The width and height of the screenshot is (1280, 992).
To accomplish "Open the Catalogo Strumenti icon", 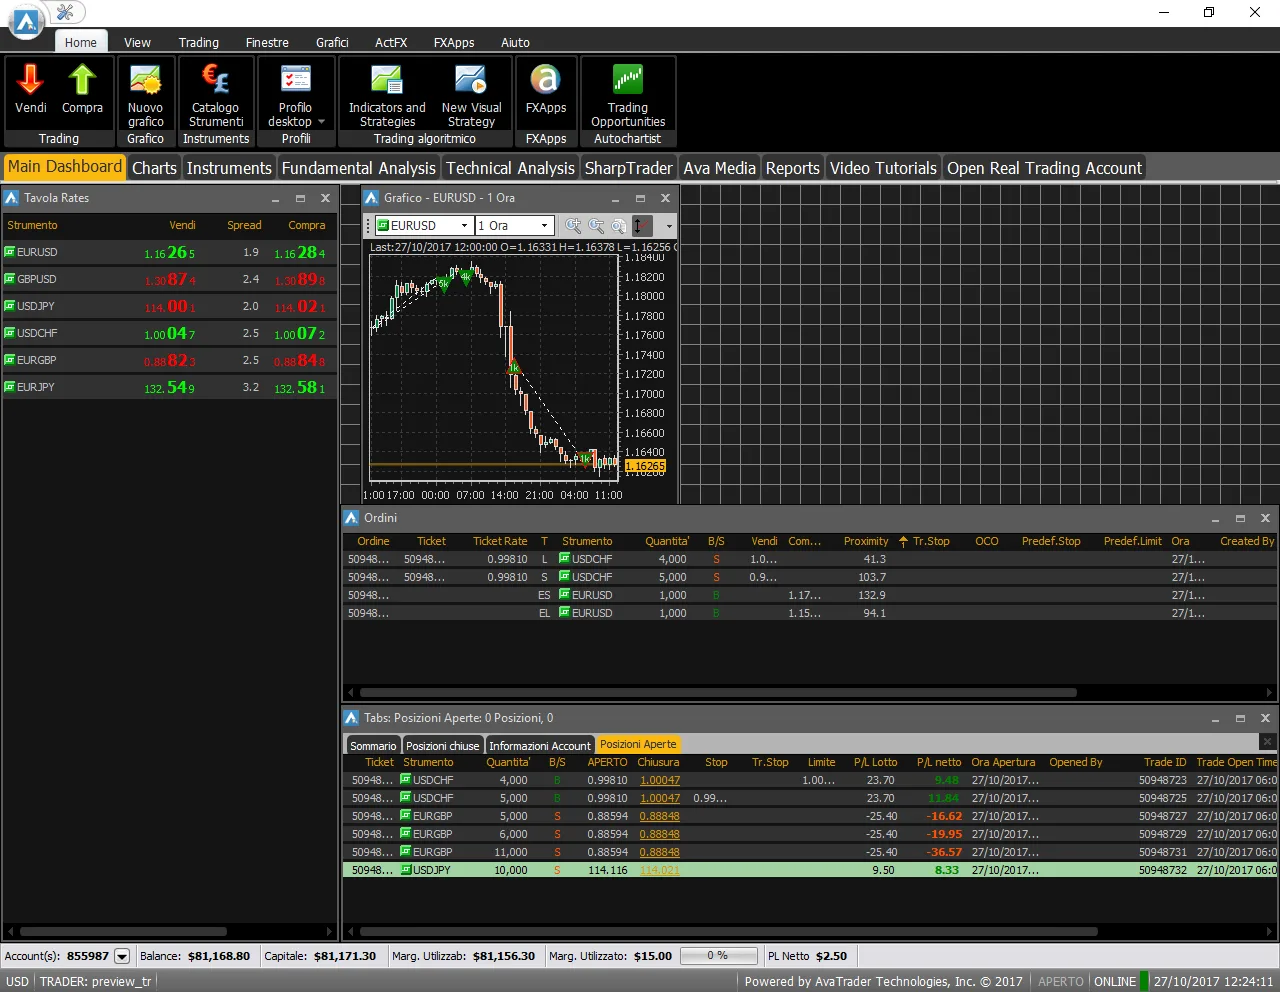I will tap(215, 80).
